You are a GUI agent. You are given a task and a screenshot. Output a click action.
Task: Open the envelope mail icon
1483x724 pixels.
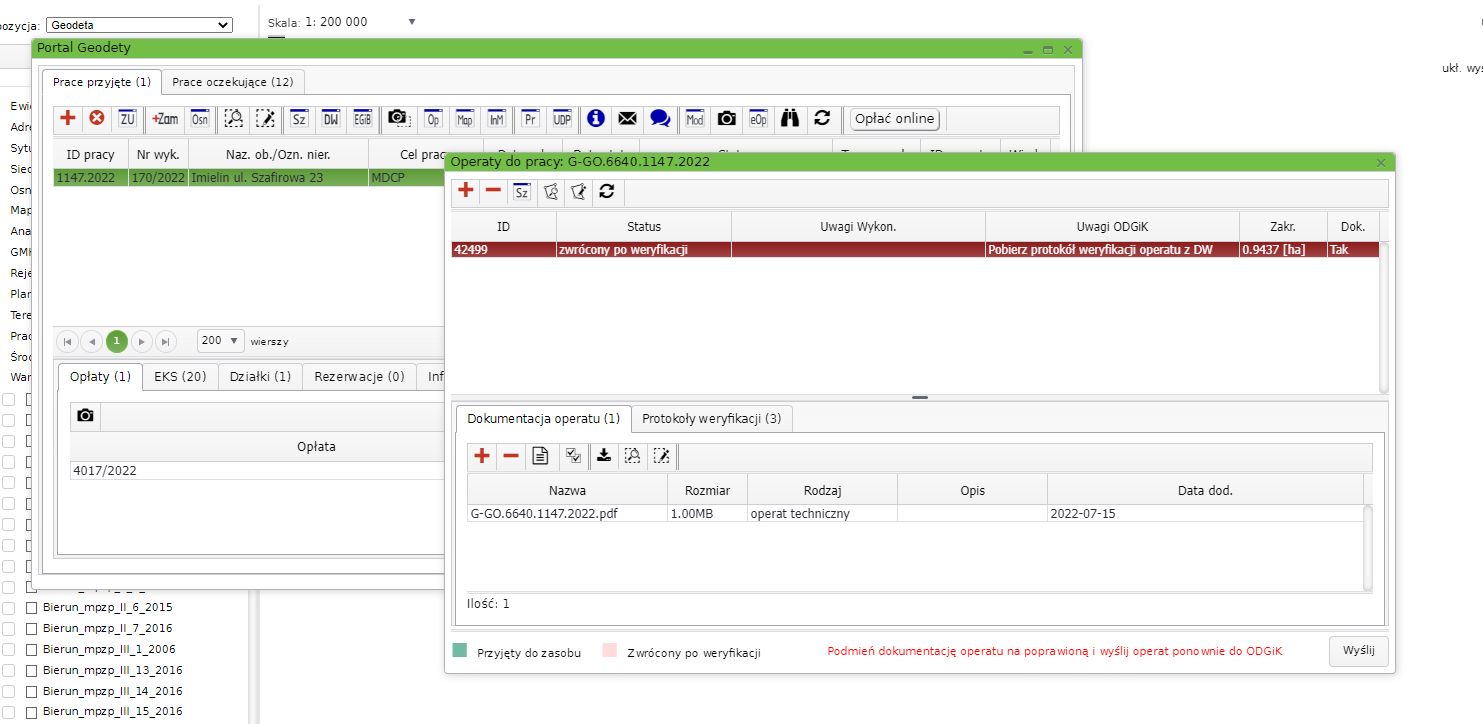tap(627, 119)
